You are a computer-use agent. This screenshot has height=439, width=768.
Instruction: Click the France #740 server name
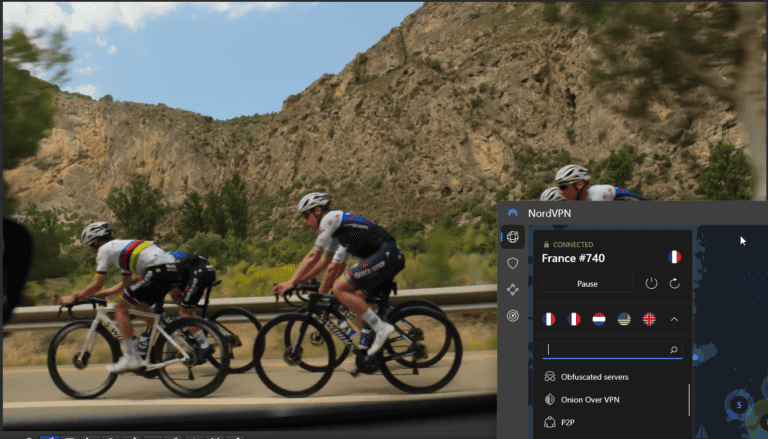[573, 258]
